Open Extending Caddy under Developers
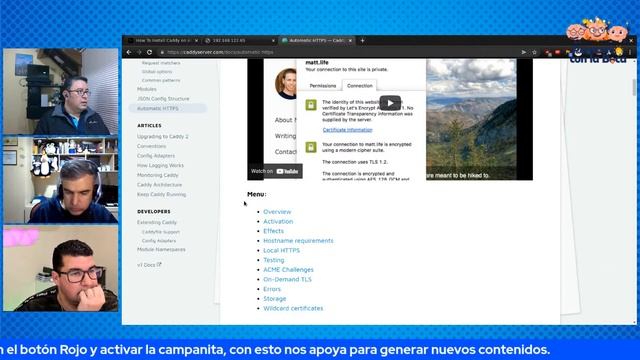Image resolution: width=640 pixels, height=360 pixels. click(157, 222)
